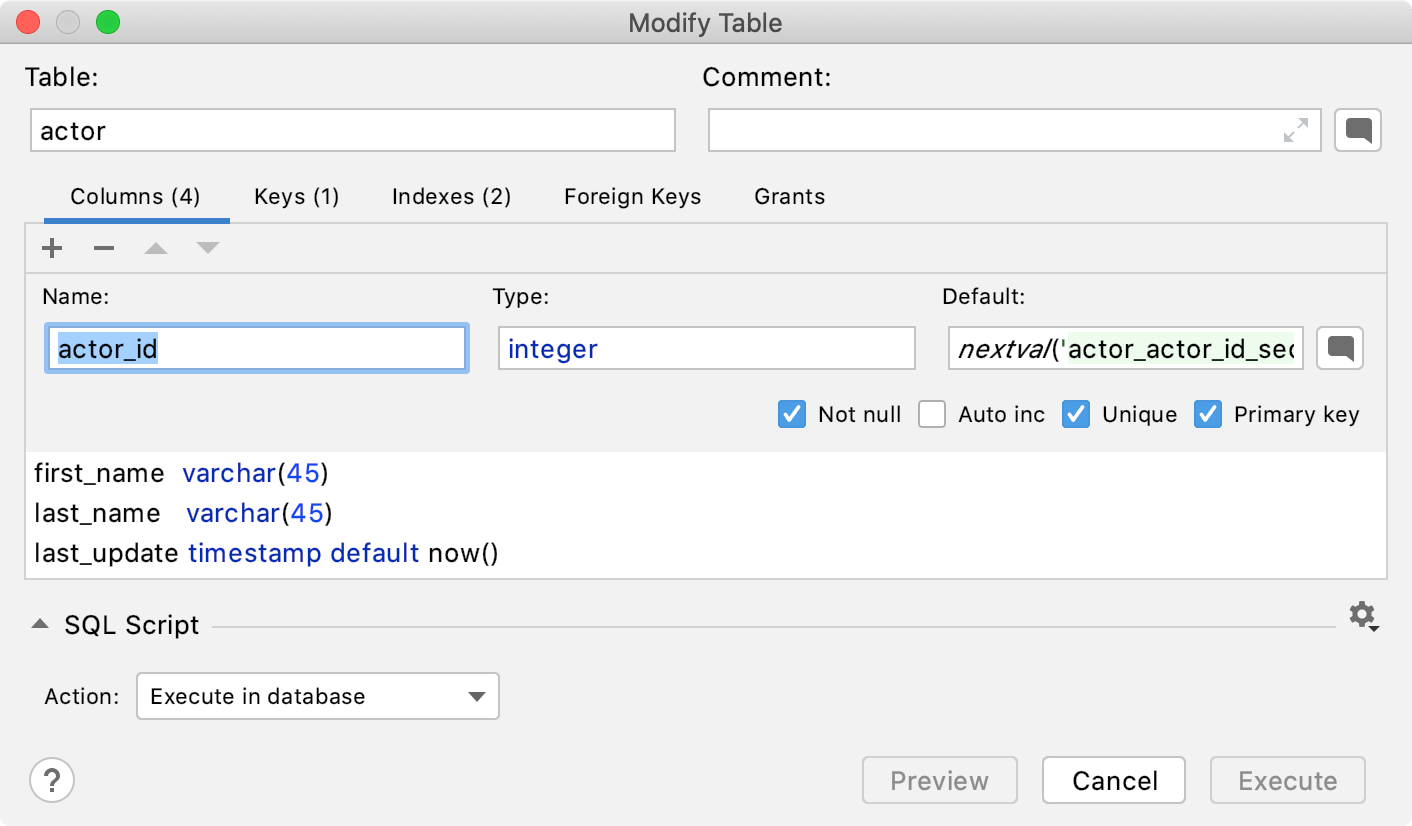Viewport: 1412px width, 826px height.
Task: Toggle the Unique checkbox off
Action: coord(1075,414)
